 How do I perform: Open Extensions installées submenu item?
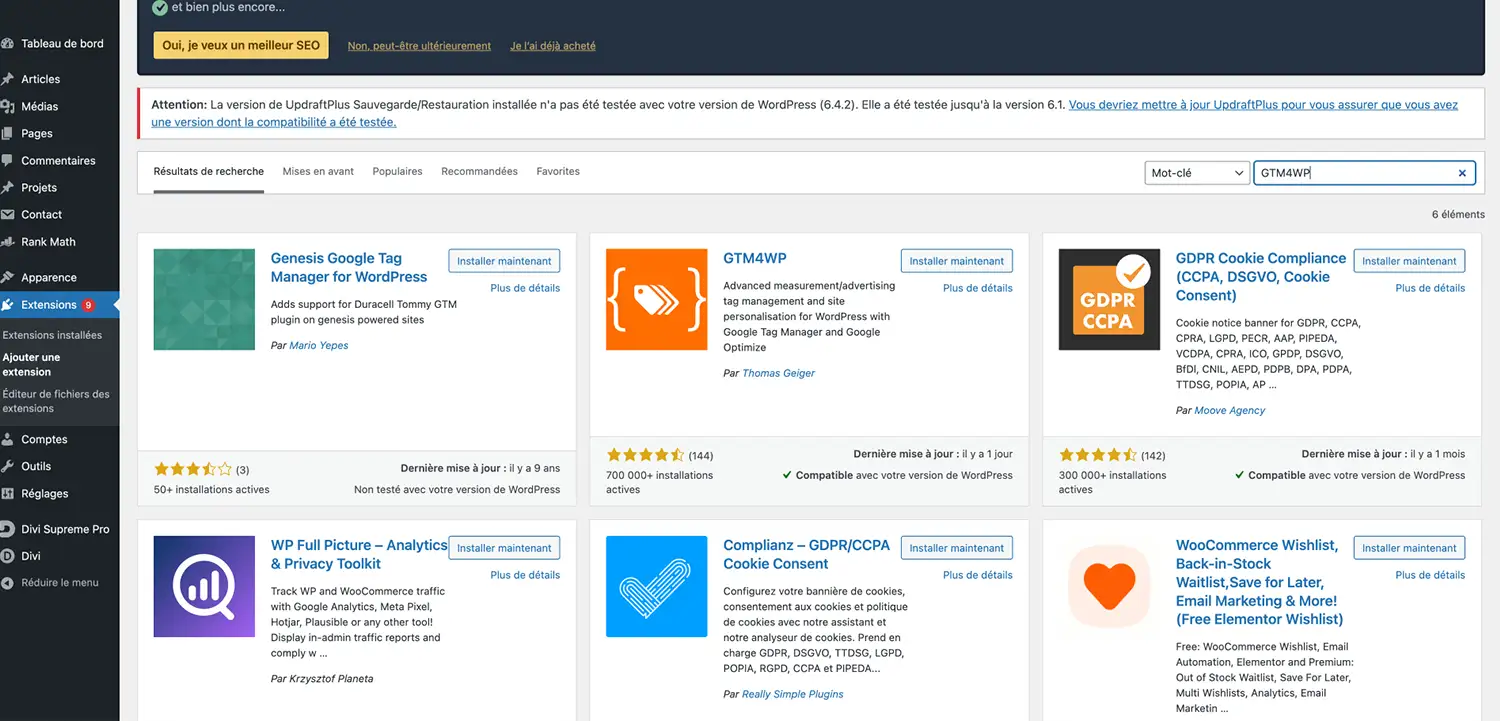pyautogui.click(x=52, y=335)
